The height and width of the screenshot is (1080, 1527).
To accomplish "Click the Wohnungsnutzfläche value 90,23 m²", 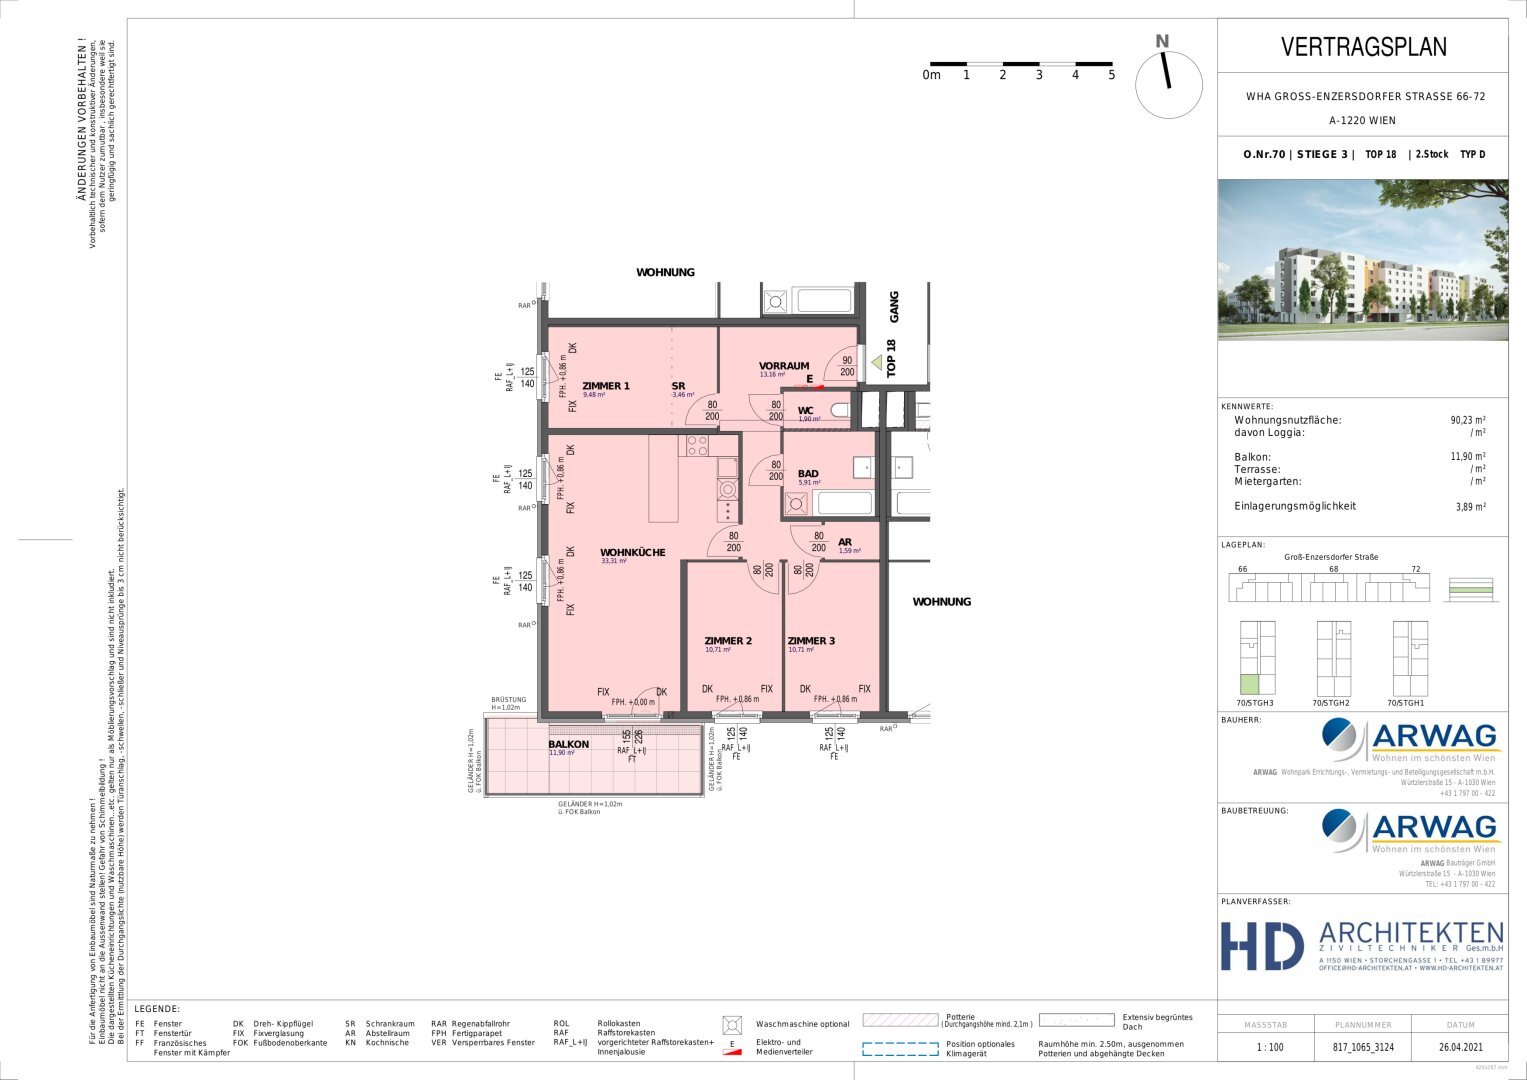I will [1468, 421].
